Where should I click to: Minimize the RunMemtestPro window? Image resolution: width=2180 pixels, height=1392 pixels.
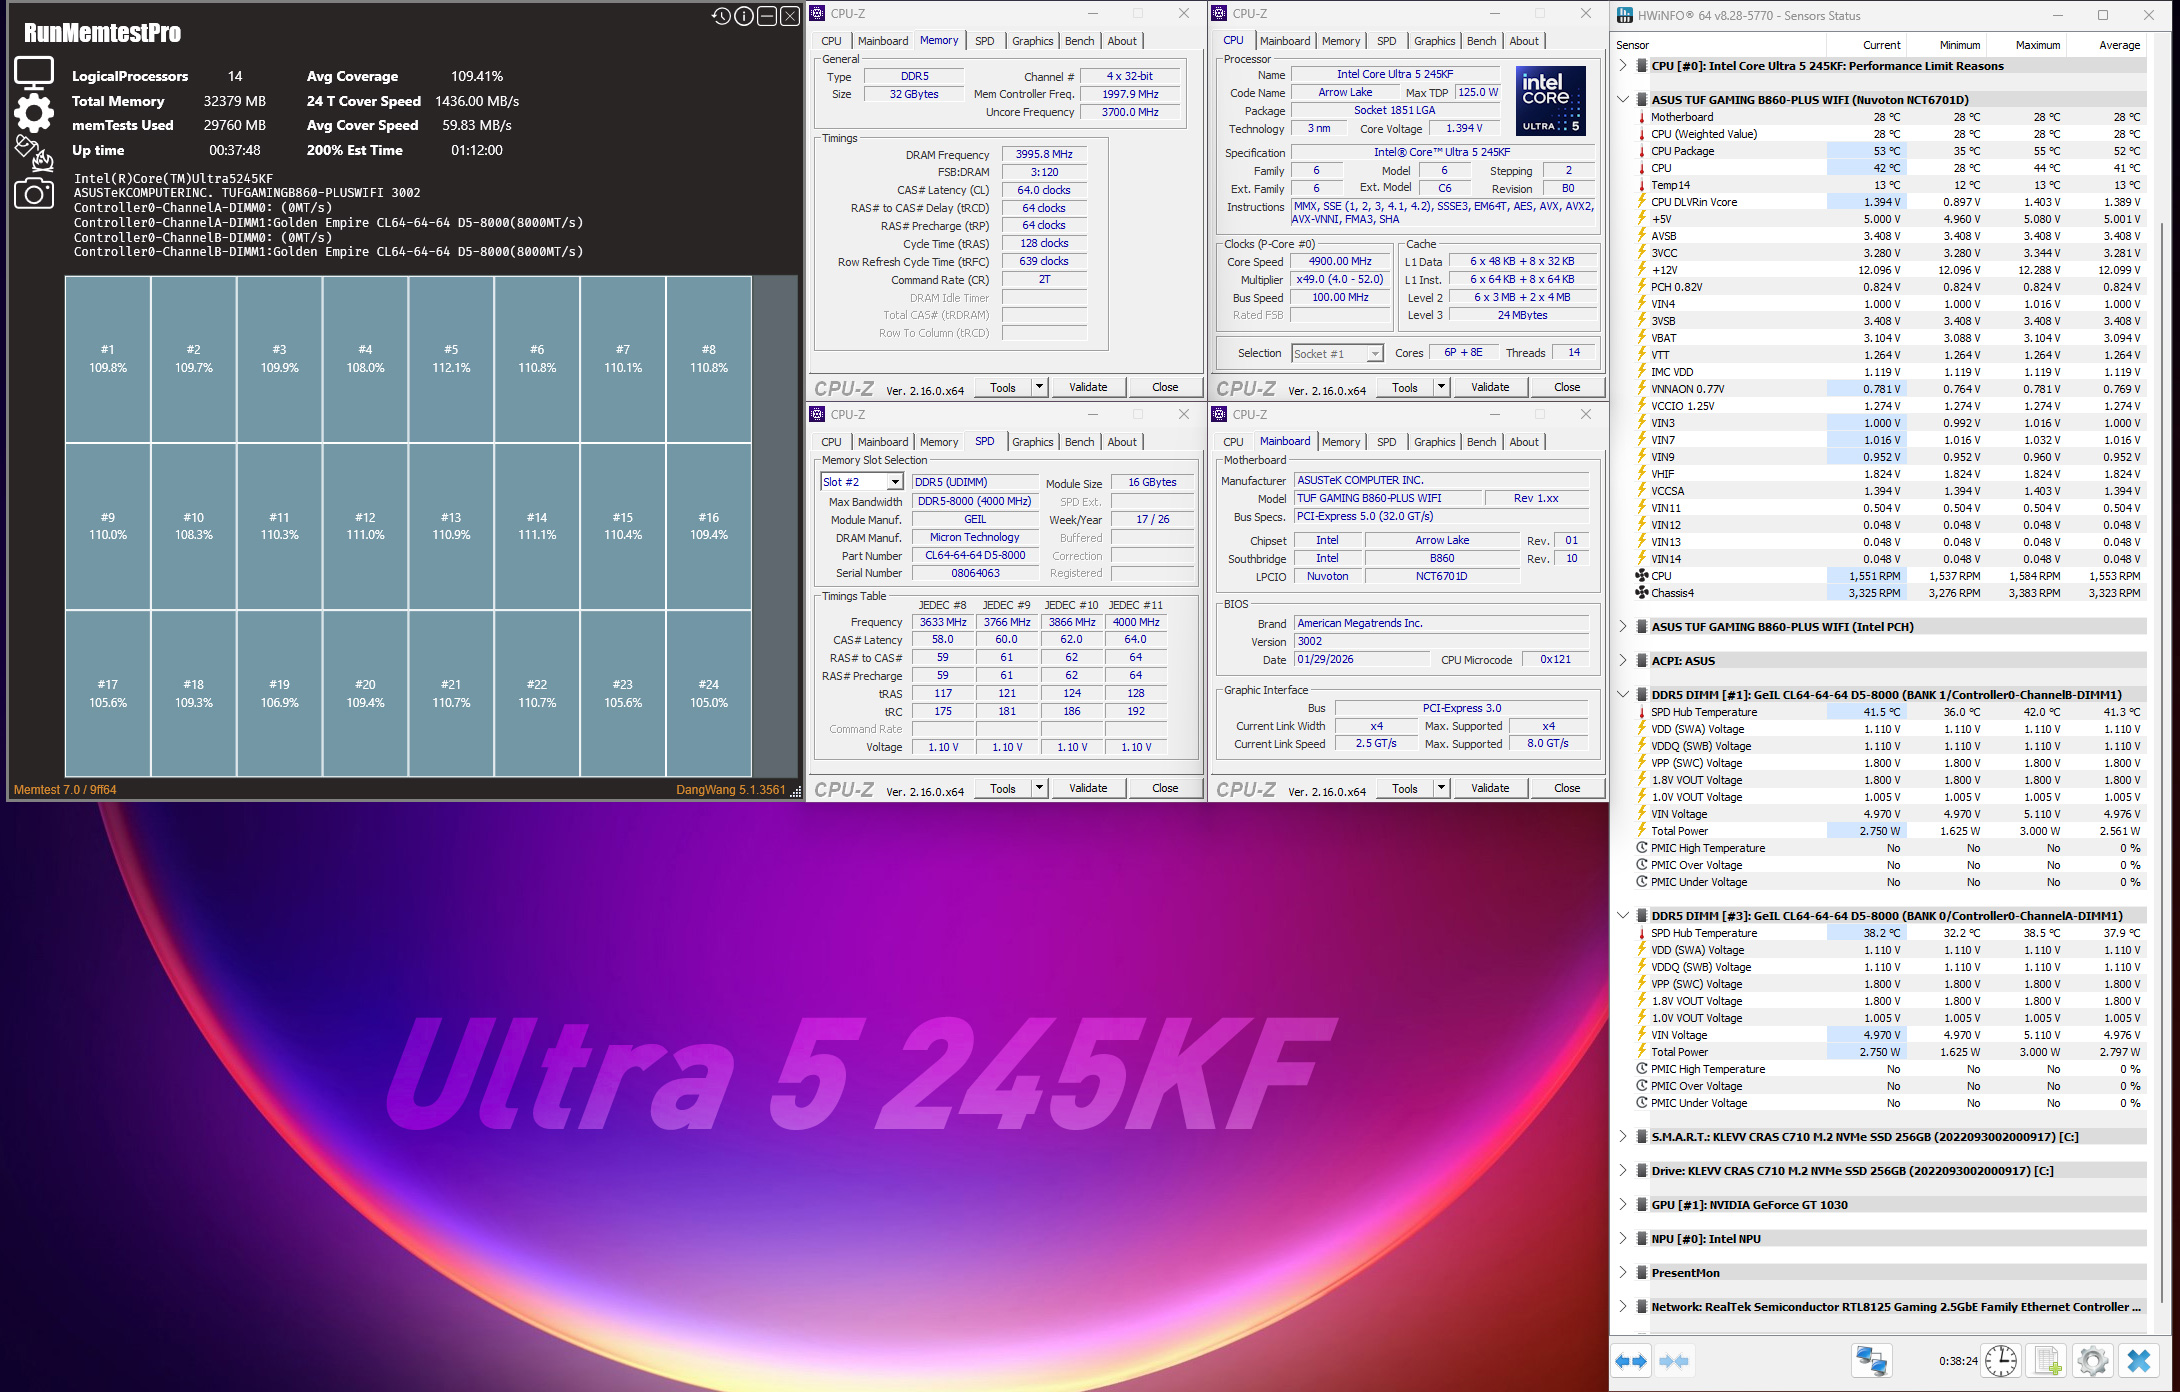tap(766, 16)
